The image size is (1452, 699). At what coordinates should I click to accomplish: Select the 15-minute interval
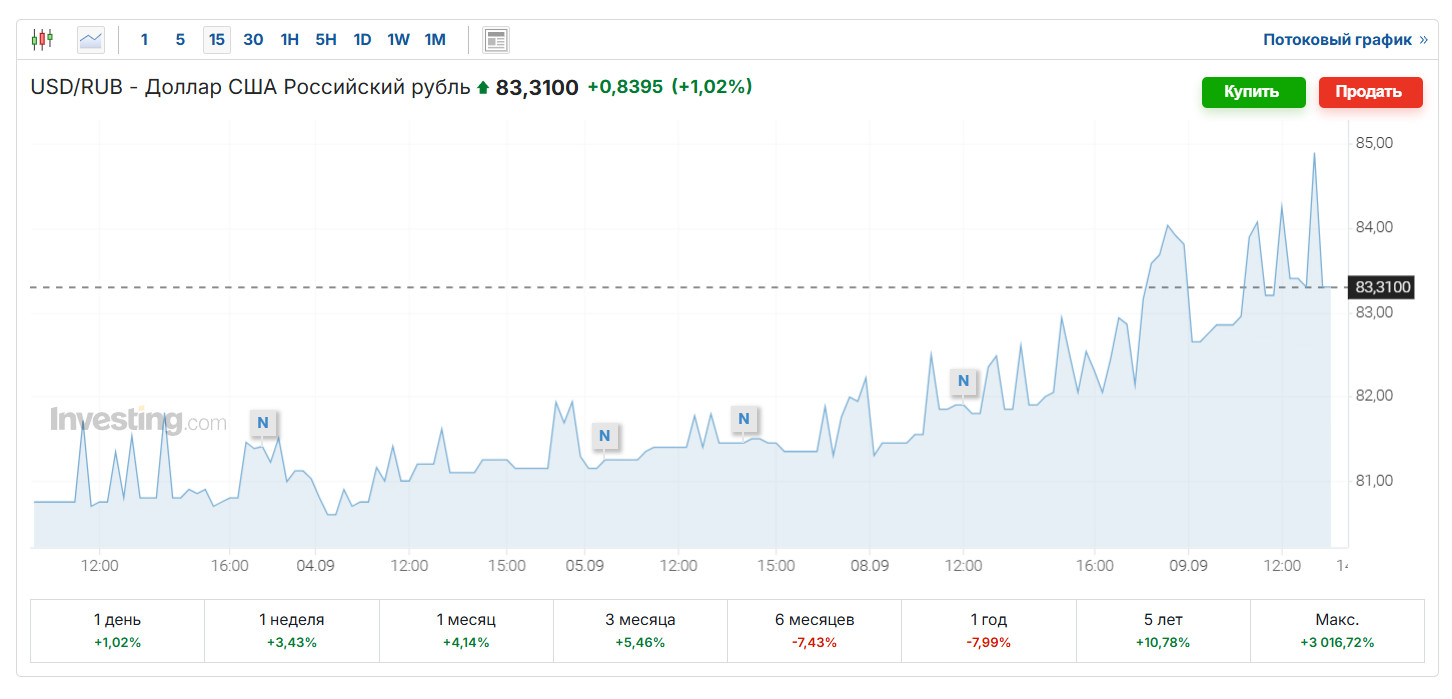point(217,40)
